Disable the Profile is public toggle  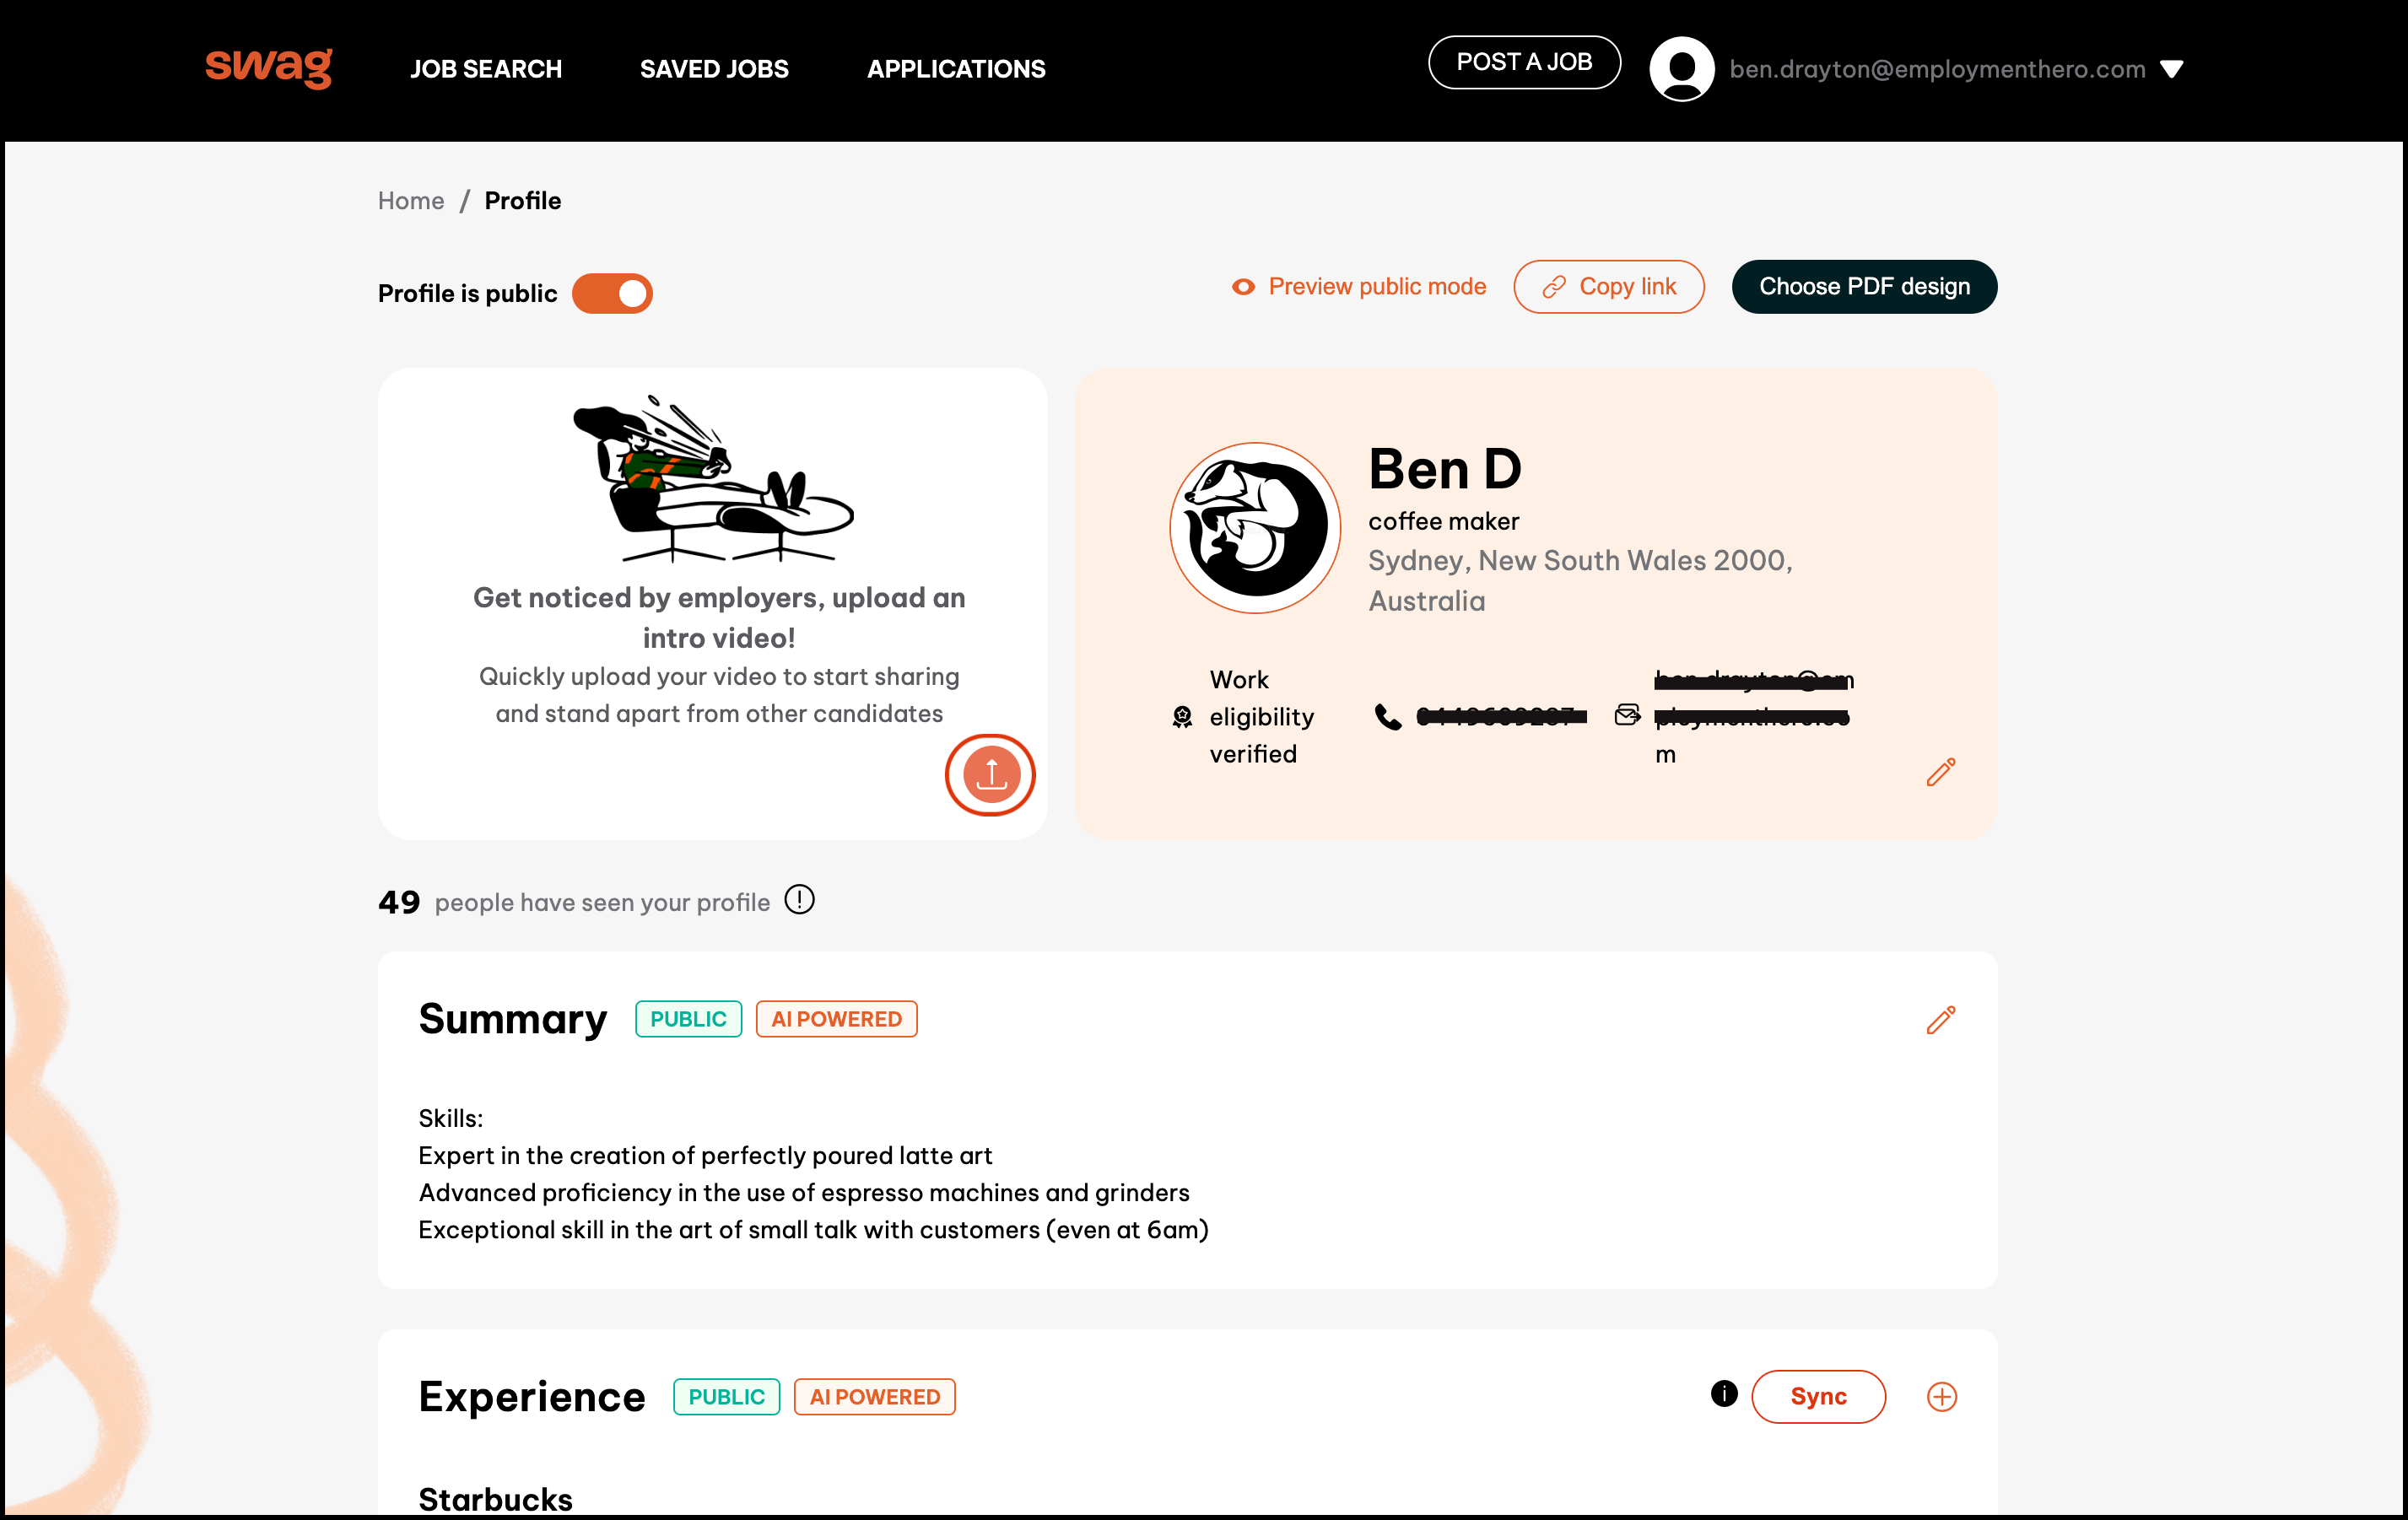coord(612,293)
